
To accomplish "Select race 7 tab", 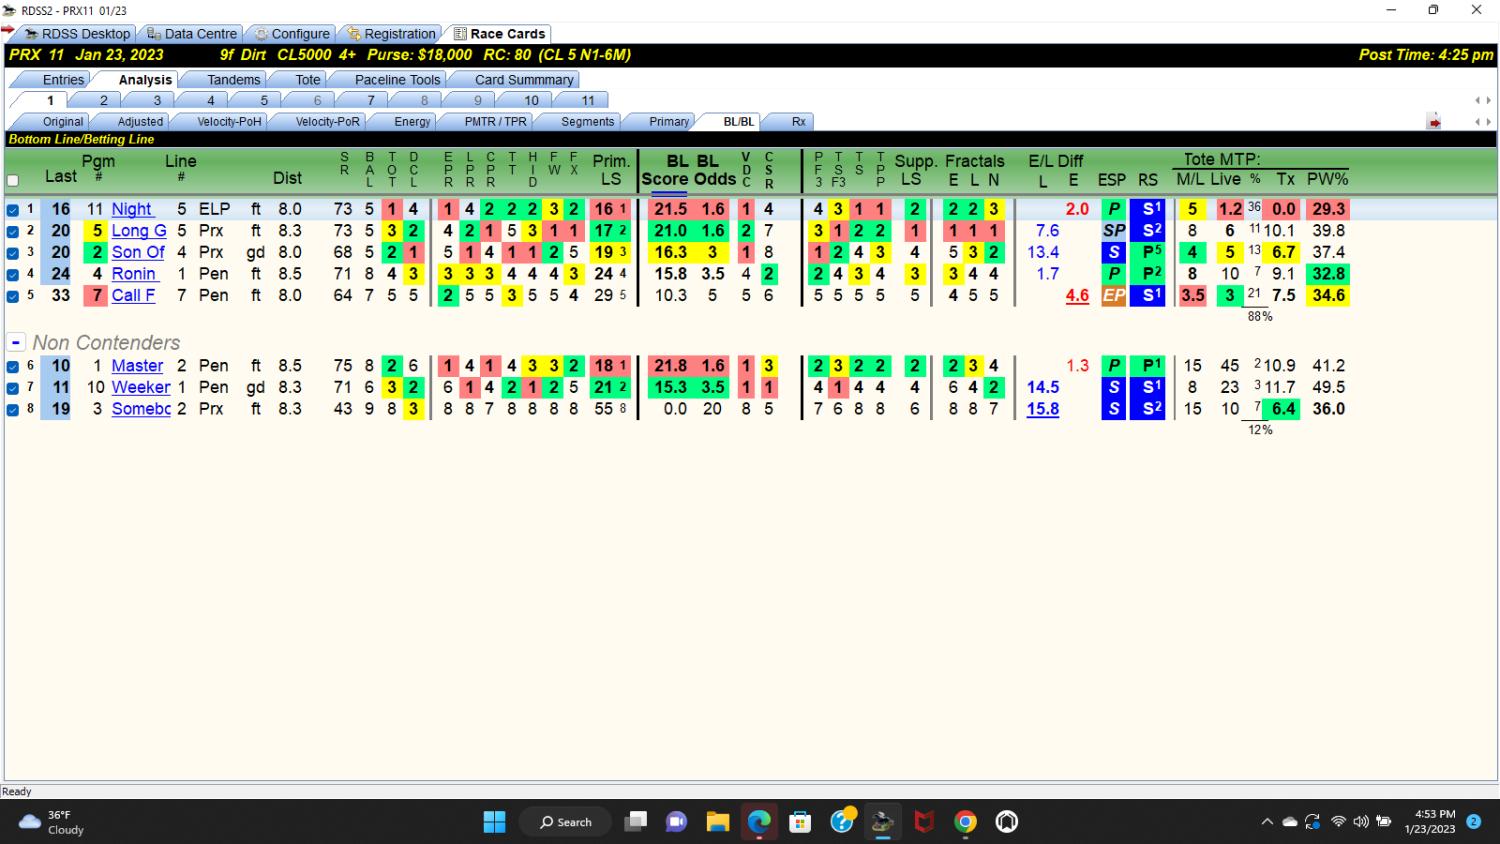I will pos(371,100).
